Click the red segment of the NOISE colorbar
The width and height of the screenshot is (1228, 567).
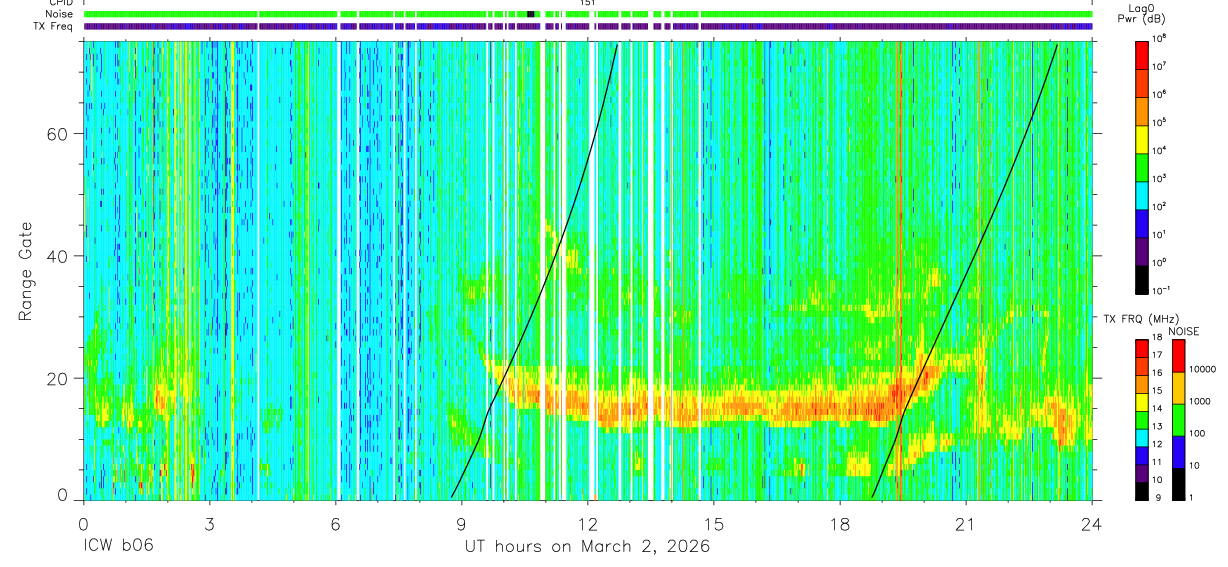click(1179, 355)
